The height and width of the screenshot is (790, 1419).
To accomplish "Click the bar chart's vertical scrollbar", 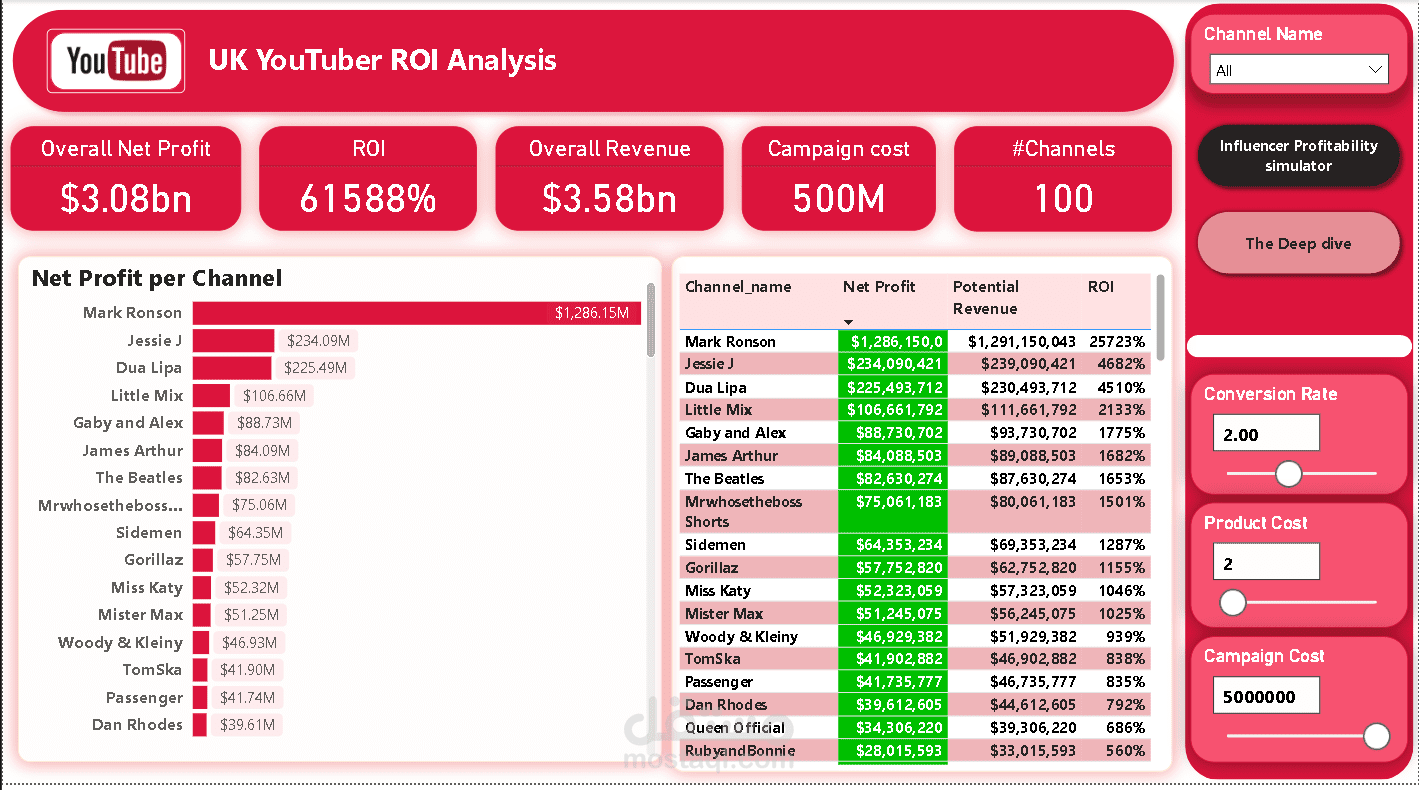I will [651, 319].
